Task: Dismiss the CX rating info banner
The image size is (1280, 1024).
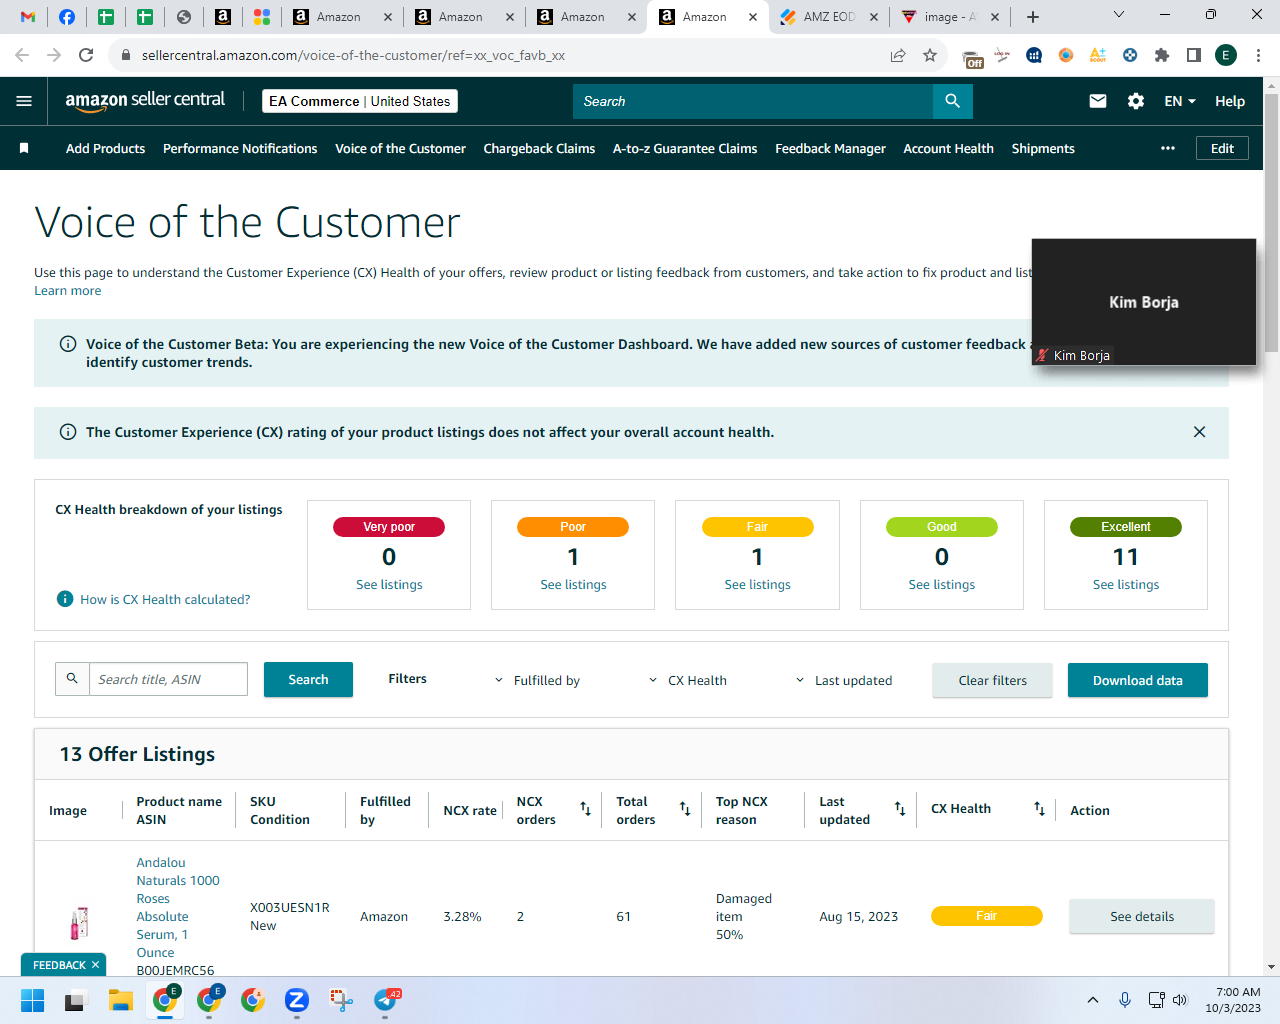Action: 1199,432
